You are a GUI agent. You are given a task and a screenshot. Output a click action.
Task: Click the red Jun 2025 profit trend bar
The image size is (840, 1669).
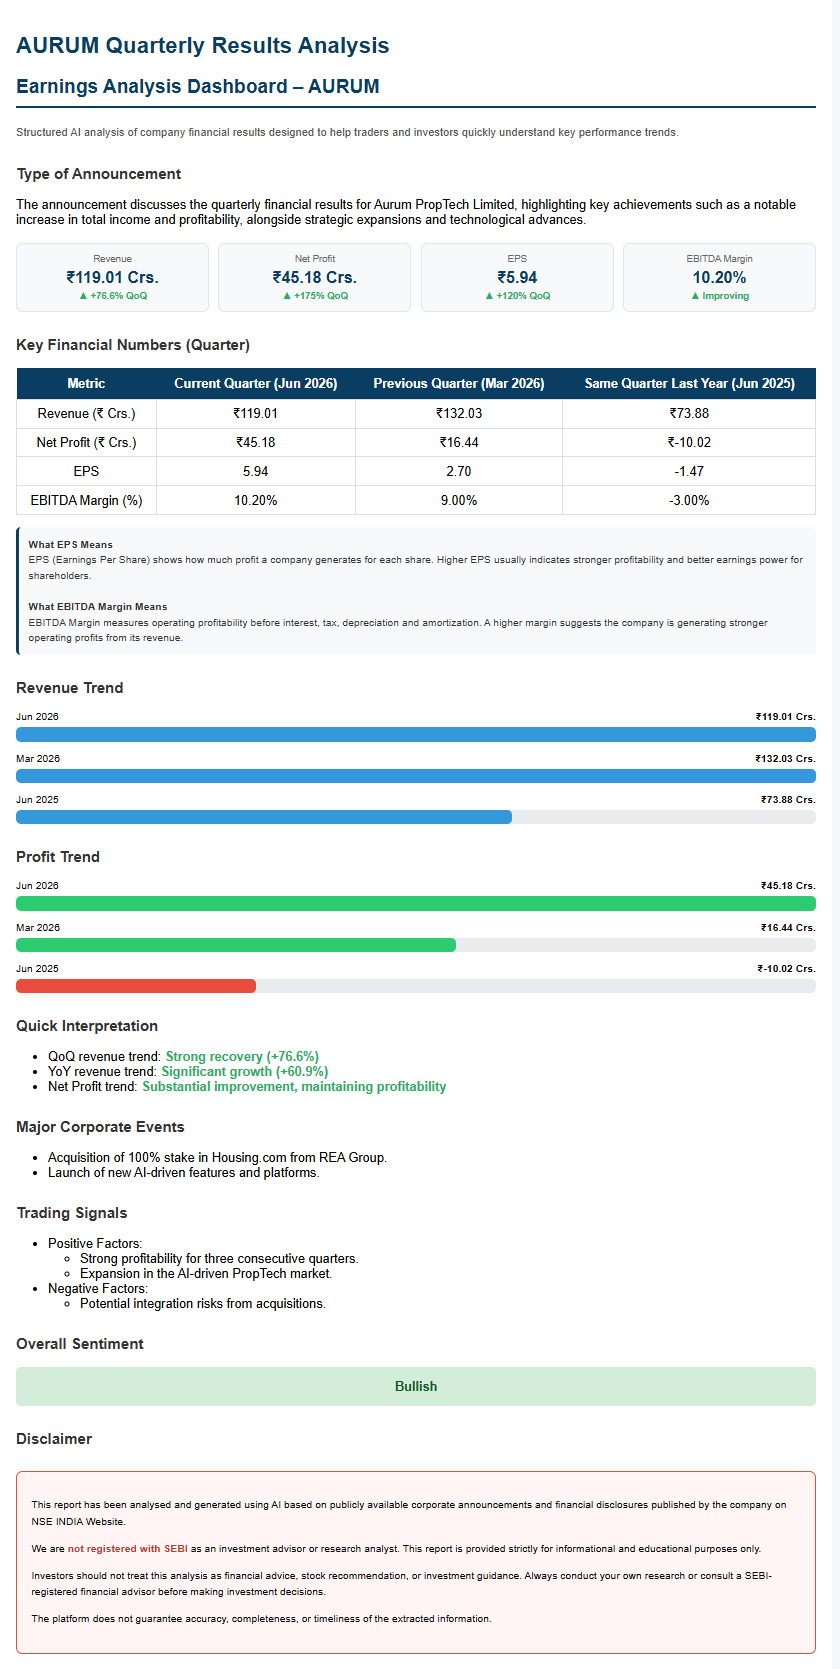tap(136, 986)
